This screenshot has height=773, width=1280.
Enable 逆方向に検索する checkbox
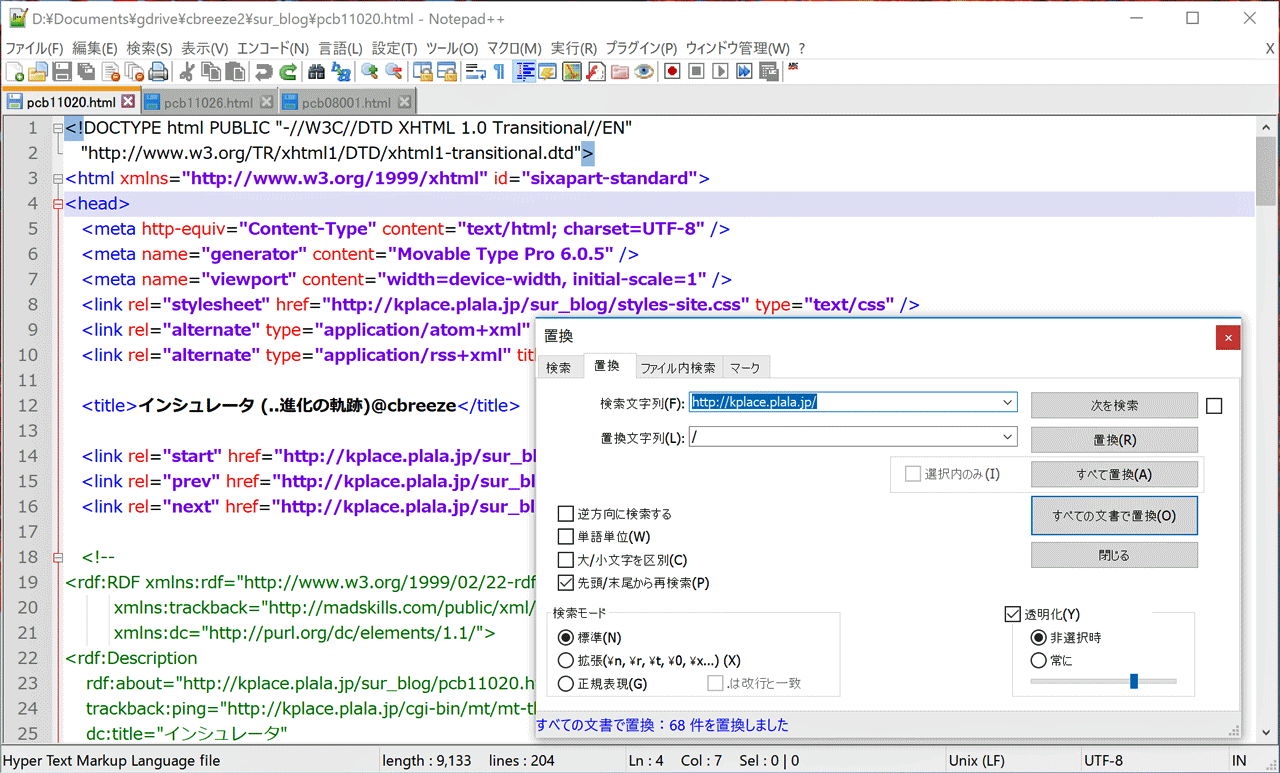point(566,514)
